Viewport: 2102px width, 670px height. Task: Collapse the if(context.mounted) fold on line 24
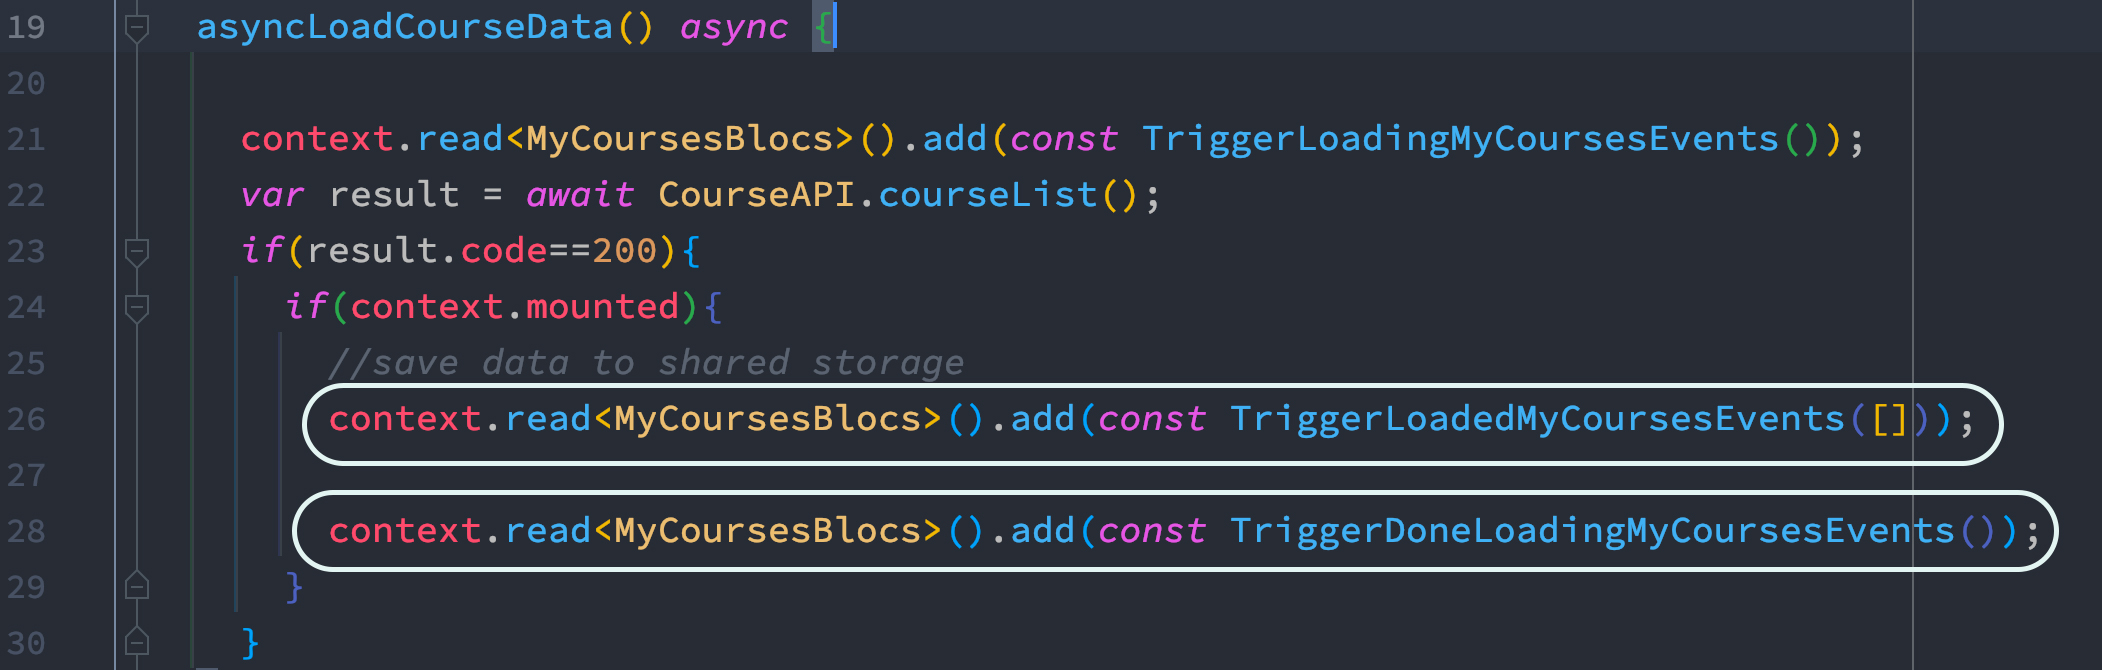tap(137, 308)
